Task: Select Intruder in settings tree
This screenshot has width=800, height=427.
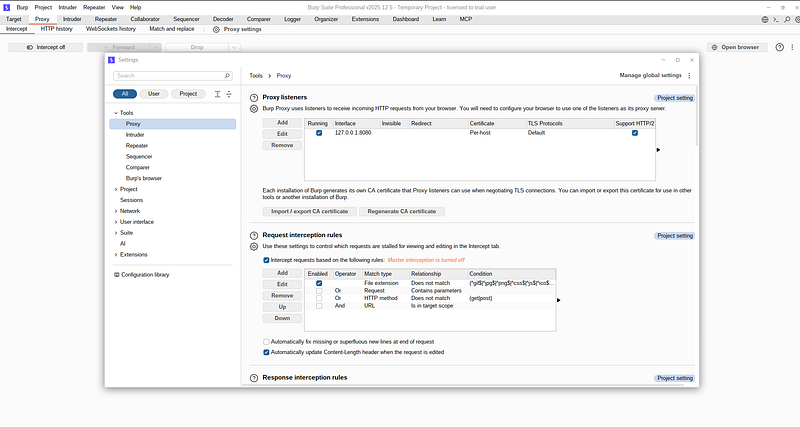Action: point(135,135)
